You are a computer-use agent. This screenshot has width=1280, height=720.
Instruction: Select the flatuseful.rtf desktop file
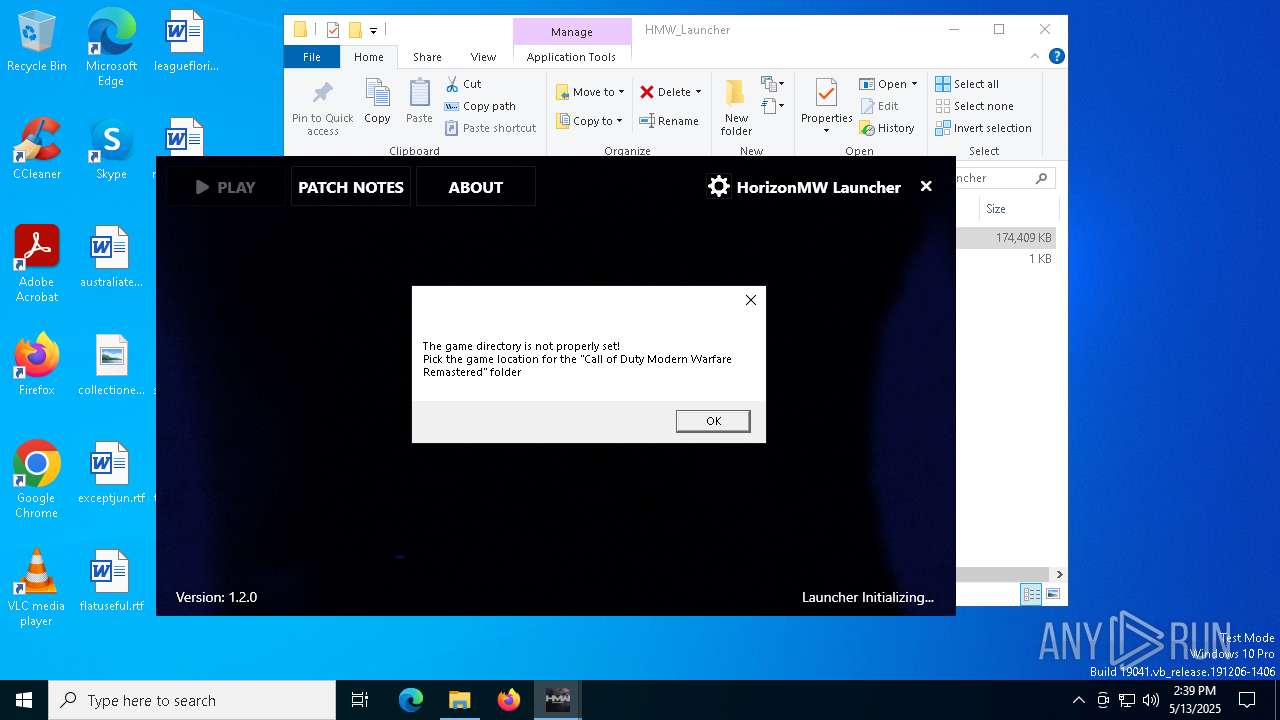(x=111, y=581)
